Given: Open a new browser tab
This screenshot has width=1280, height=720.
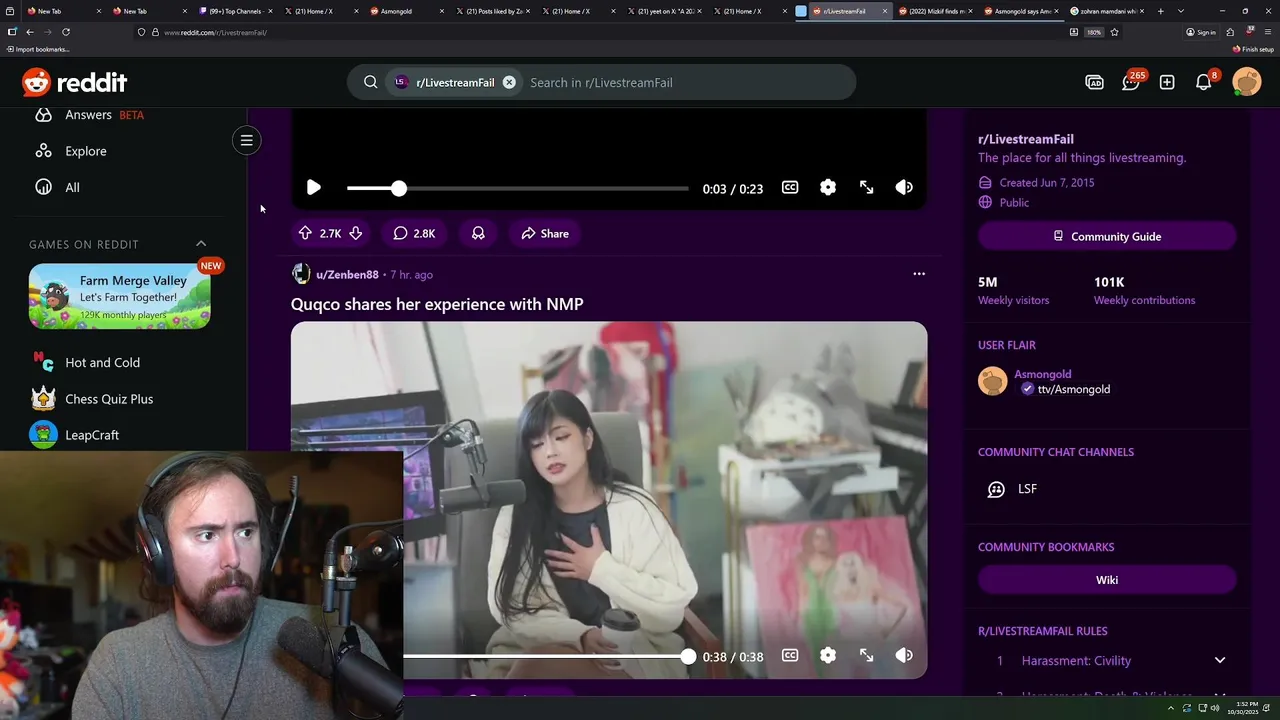Looking at the screenshot, I should coord(1160,11).
